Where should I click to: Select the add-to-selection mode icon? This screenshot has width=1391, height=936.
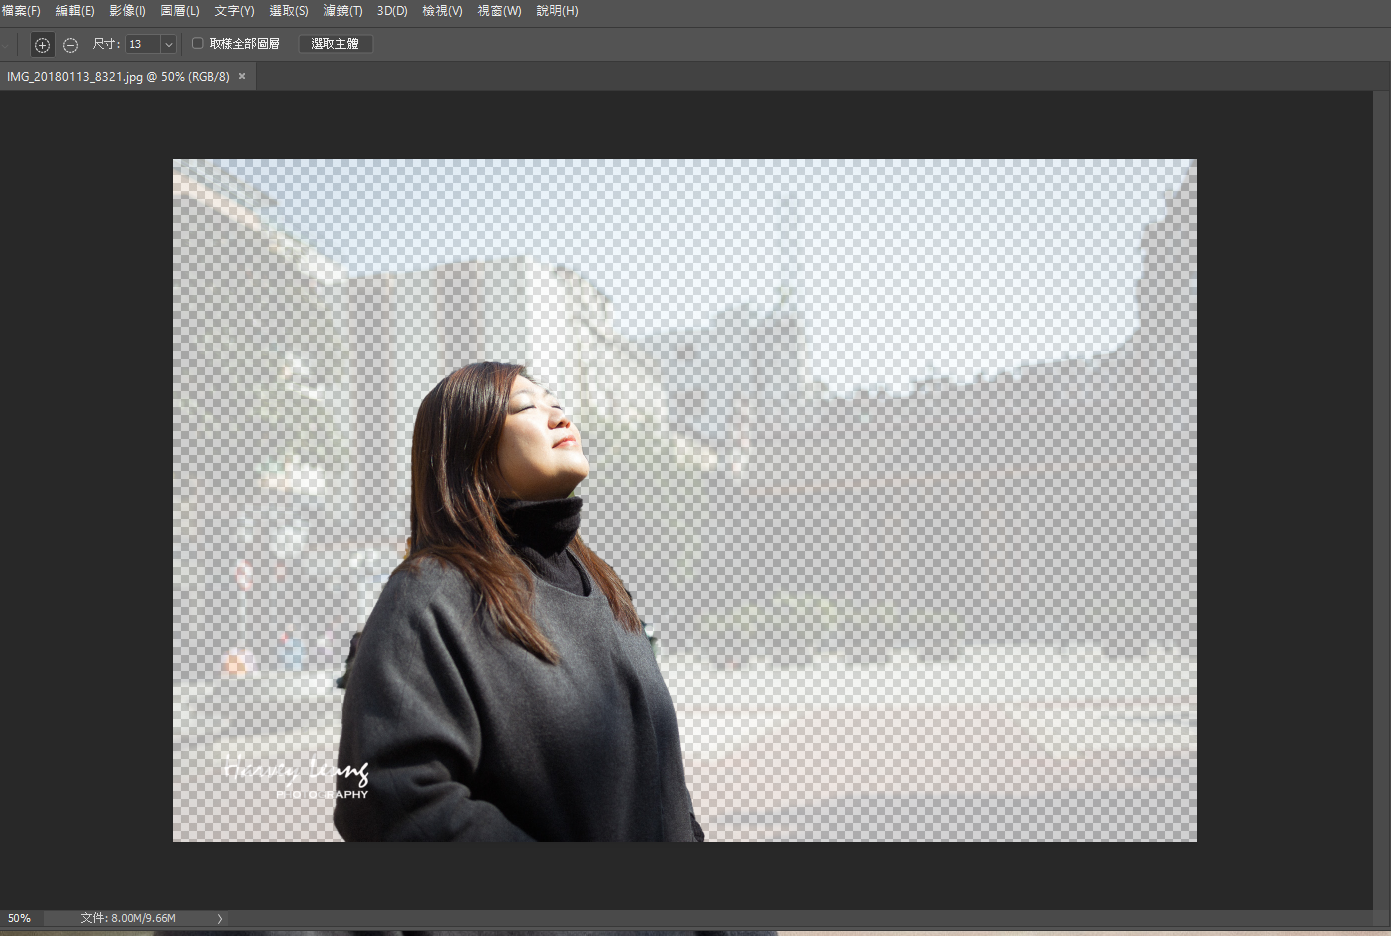42,44
